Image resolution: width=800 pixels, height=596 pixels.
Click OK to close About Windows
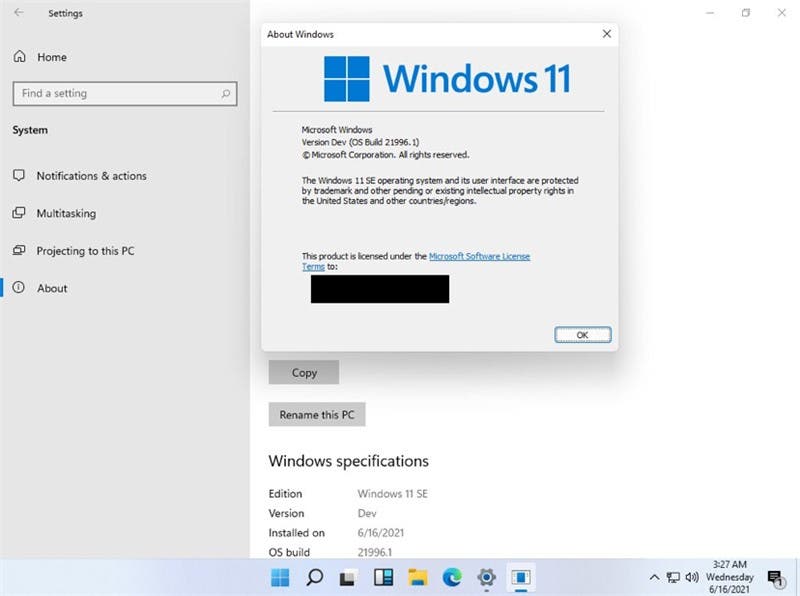pos(583,334)
